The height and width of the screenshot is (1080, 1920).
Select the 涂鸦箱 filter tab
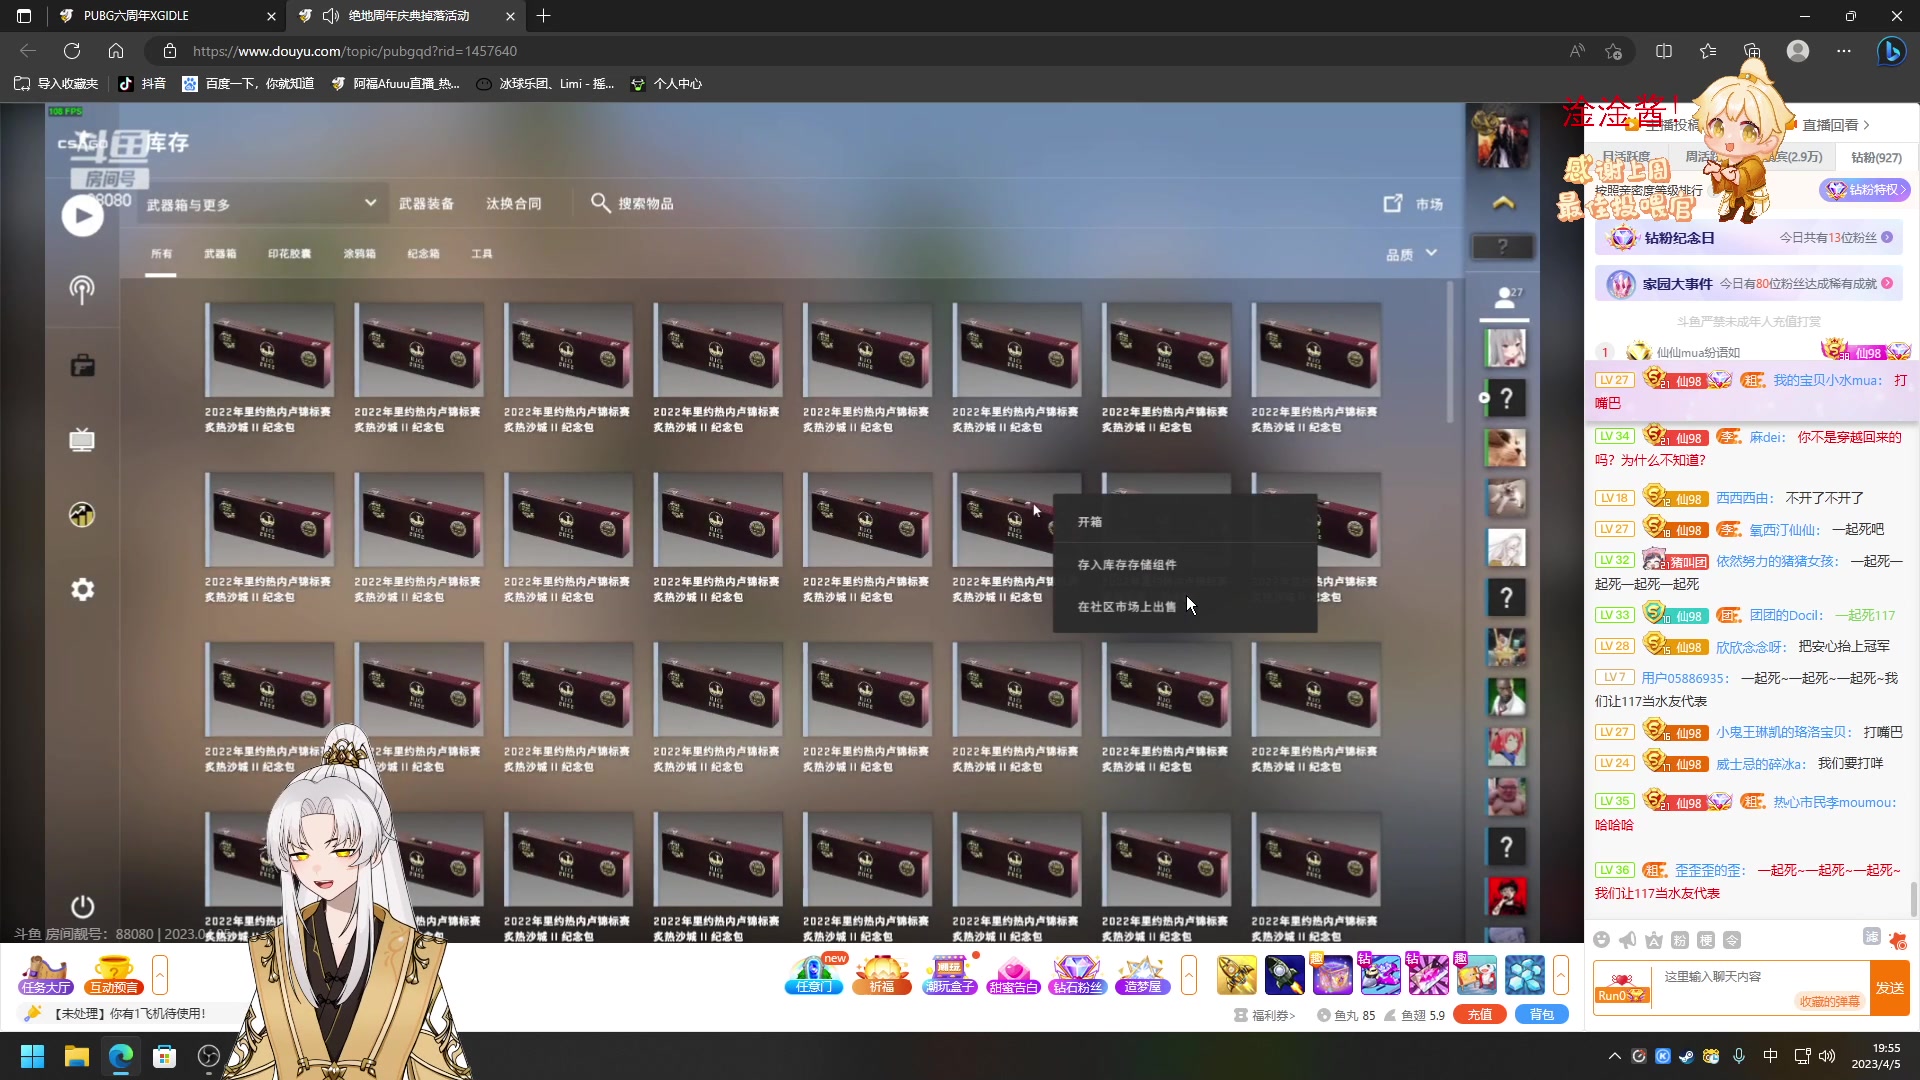pyautogui.click(x=360, y=254)
